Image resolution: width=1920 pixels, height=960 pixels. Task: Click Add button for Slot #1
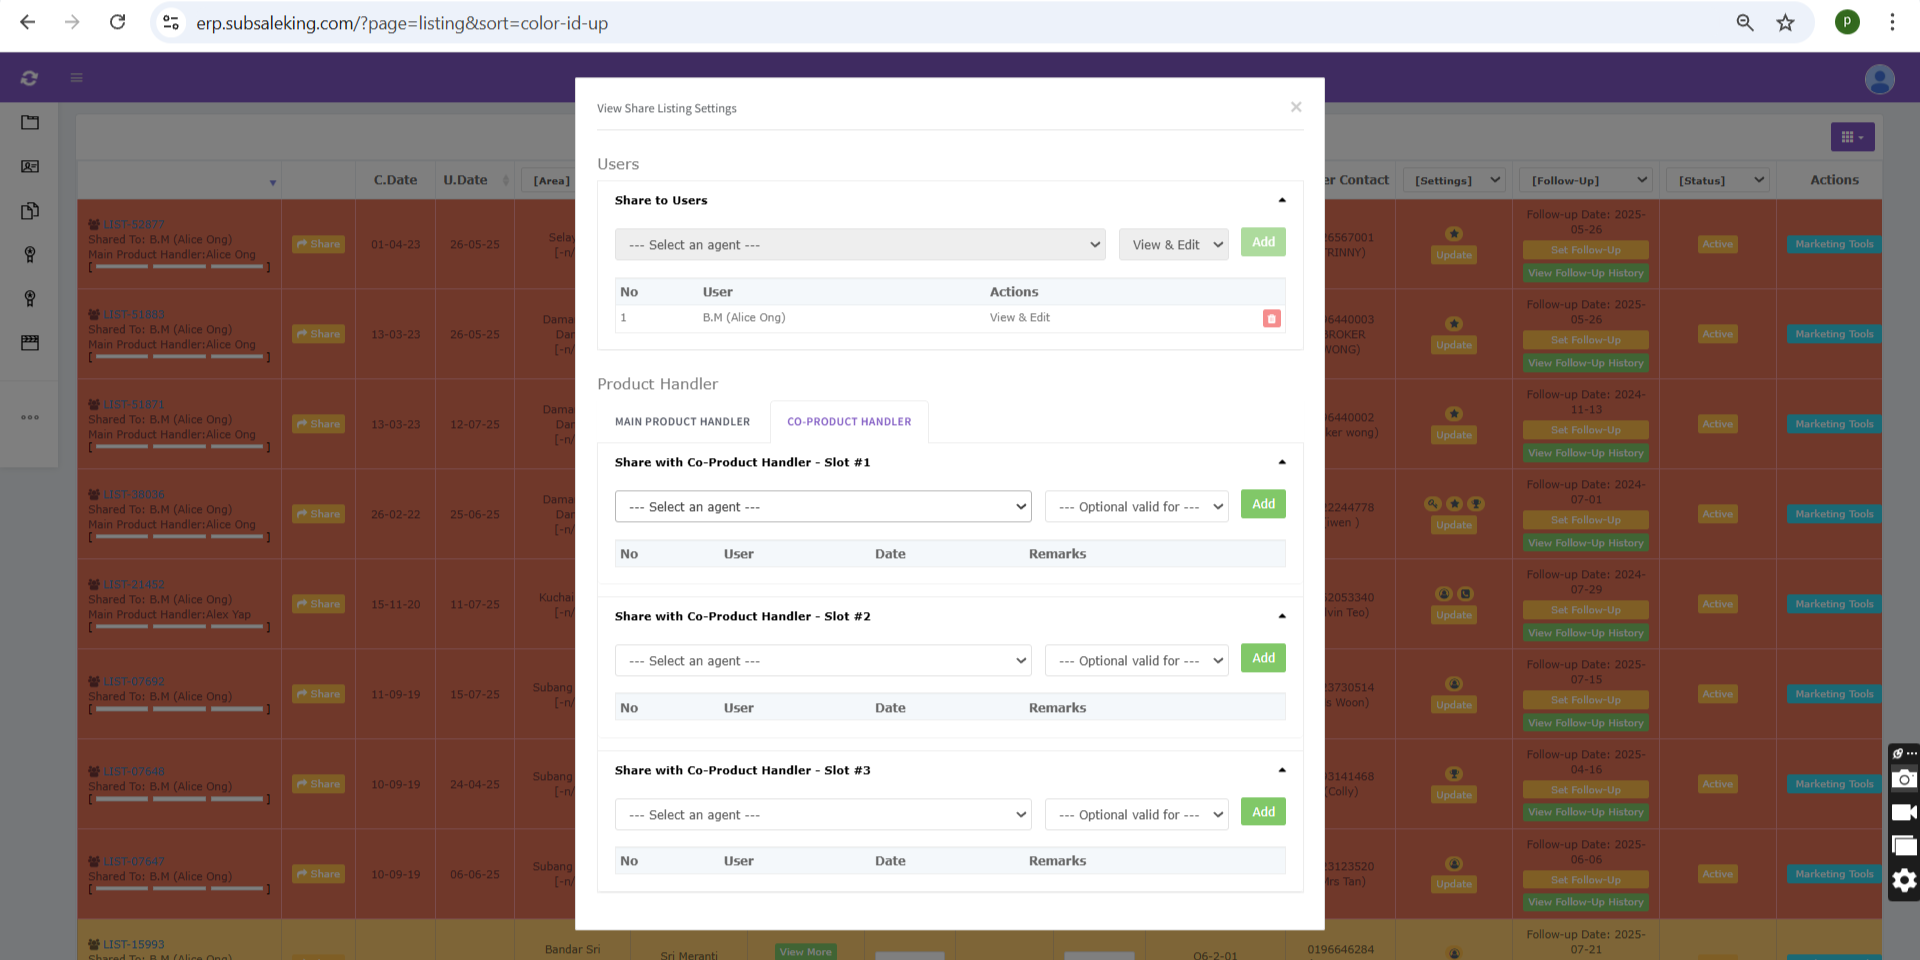[1263, 504]
